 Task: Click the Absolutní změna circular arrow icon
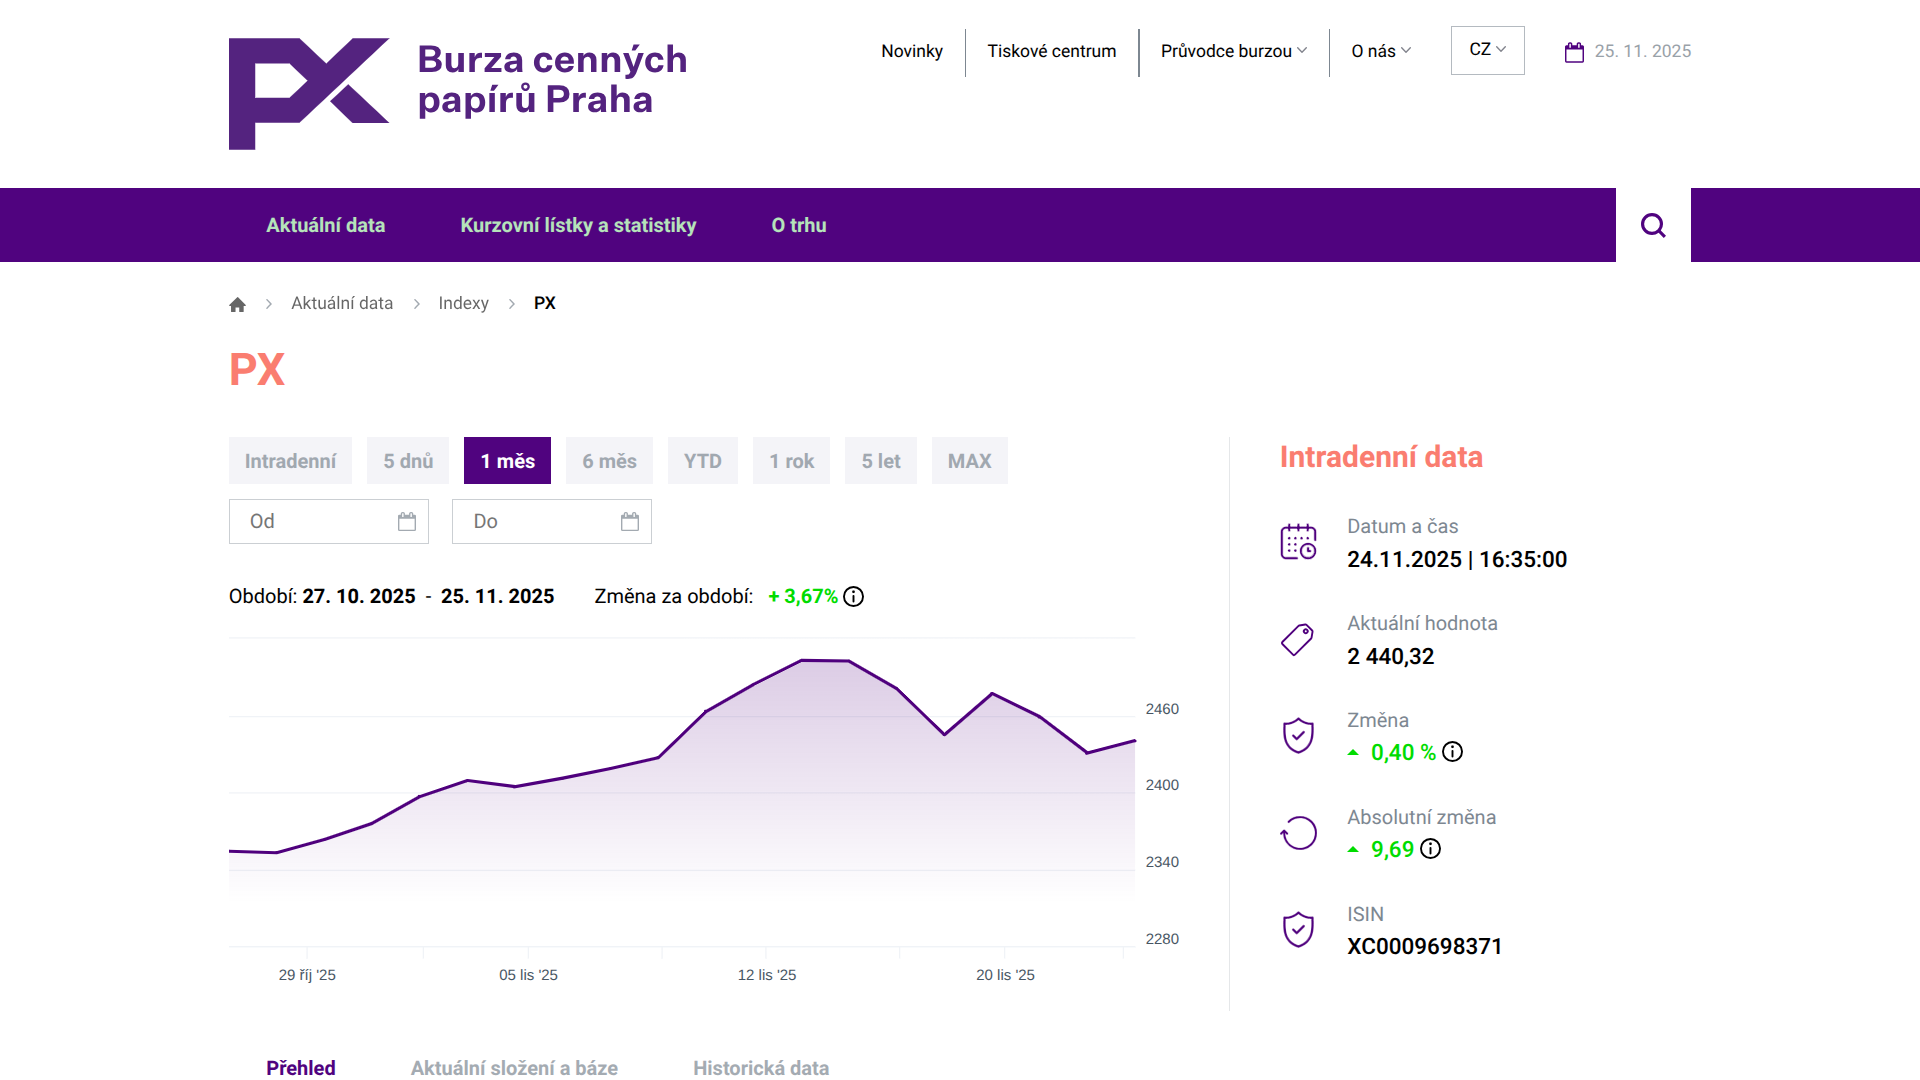[x=1298, y=833]
